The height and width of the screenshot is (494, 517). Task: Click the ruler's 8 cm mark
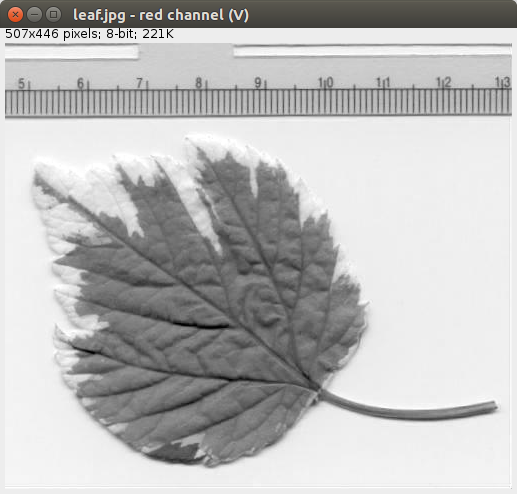[x=198, y=83]
